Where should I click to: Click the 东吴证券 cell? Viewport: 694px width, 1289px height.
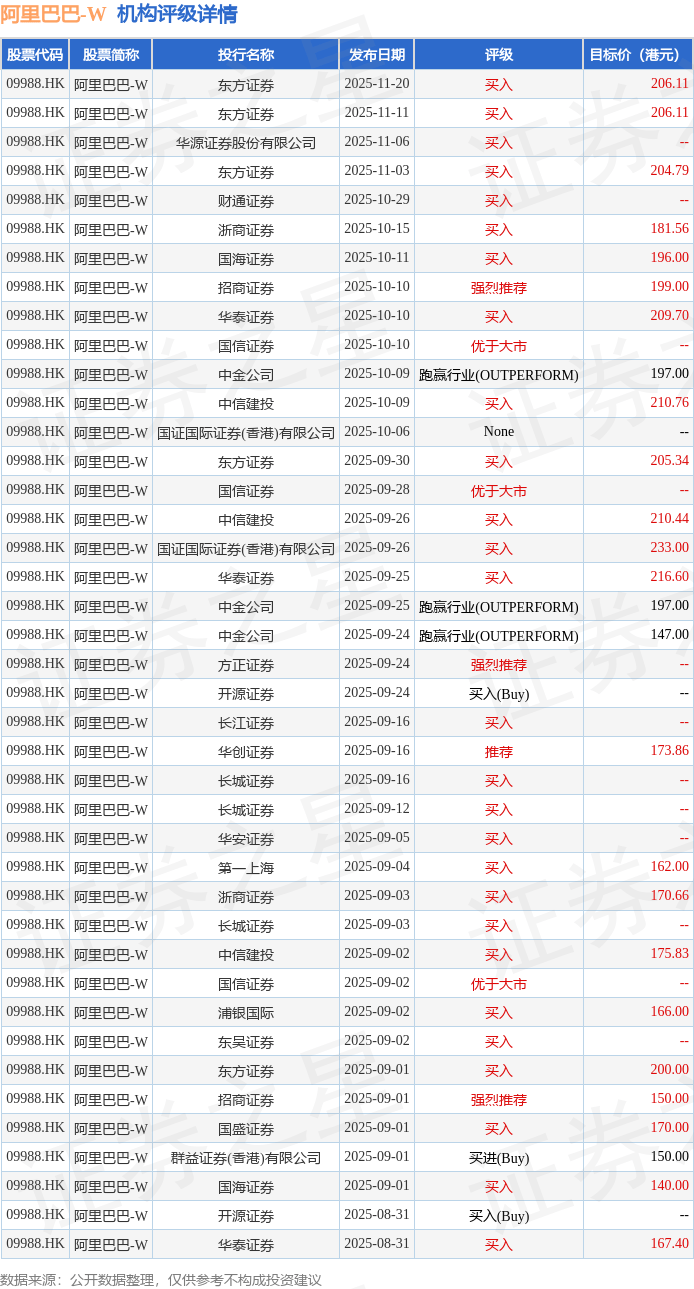(x=246, y=1041)
